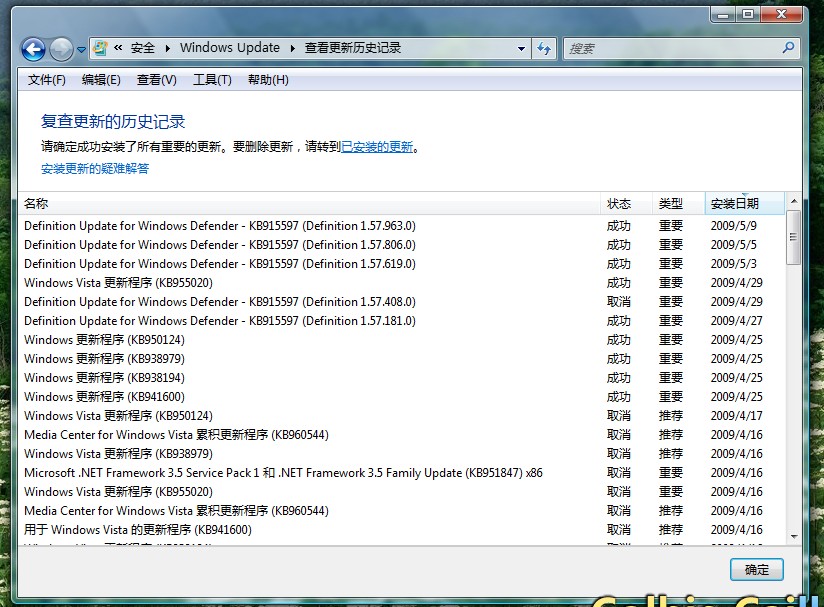Image resolution: width=824 pixels, height=607 pixels.
Task: Click the vertical scrollbar thumb
Action: pos(794,238)
